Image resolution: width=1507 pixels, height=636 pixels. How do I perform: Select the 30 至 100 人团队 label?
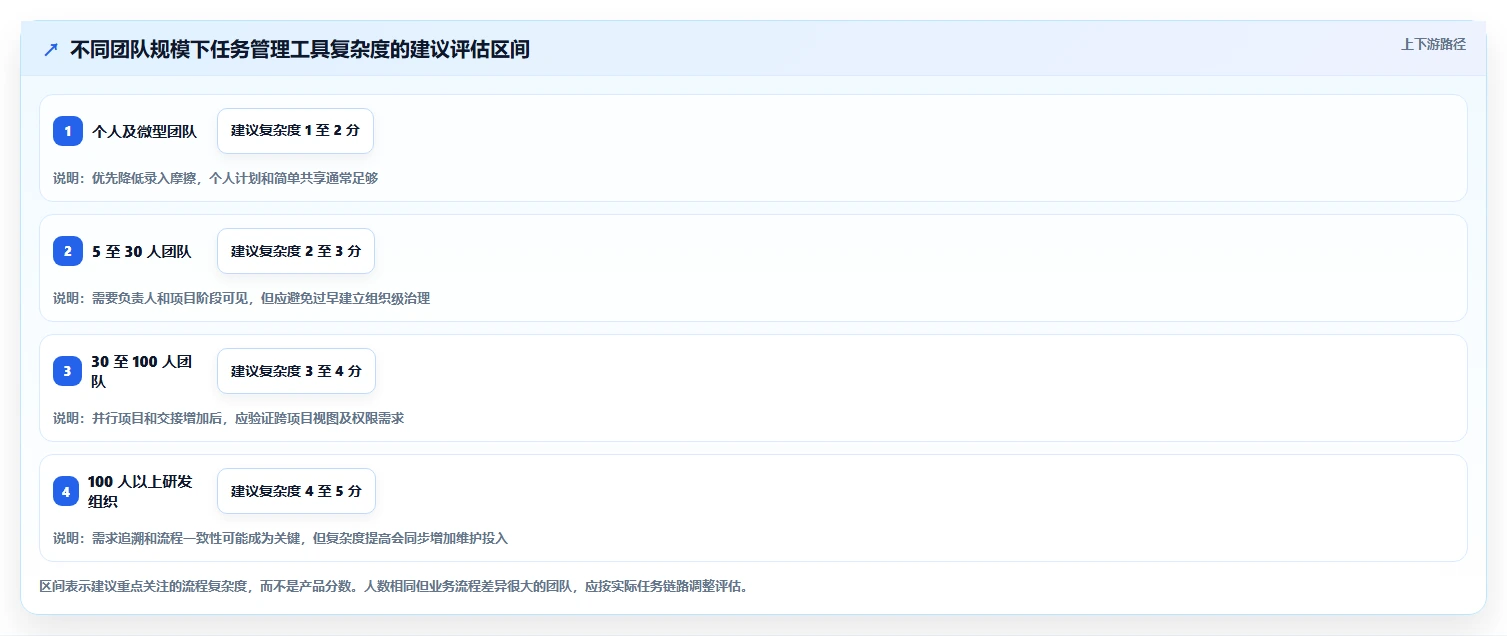[x=141, y=371]
